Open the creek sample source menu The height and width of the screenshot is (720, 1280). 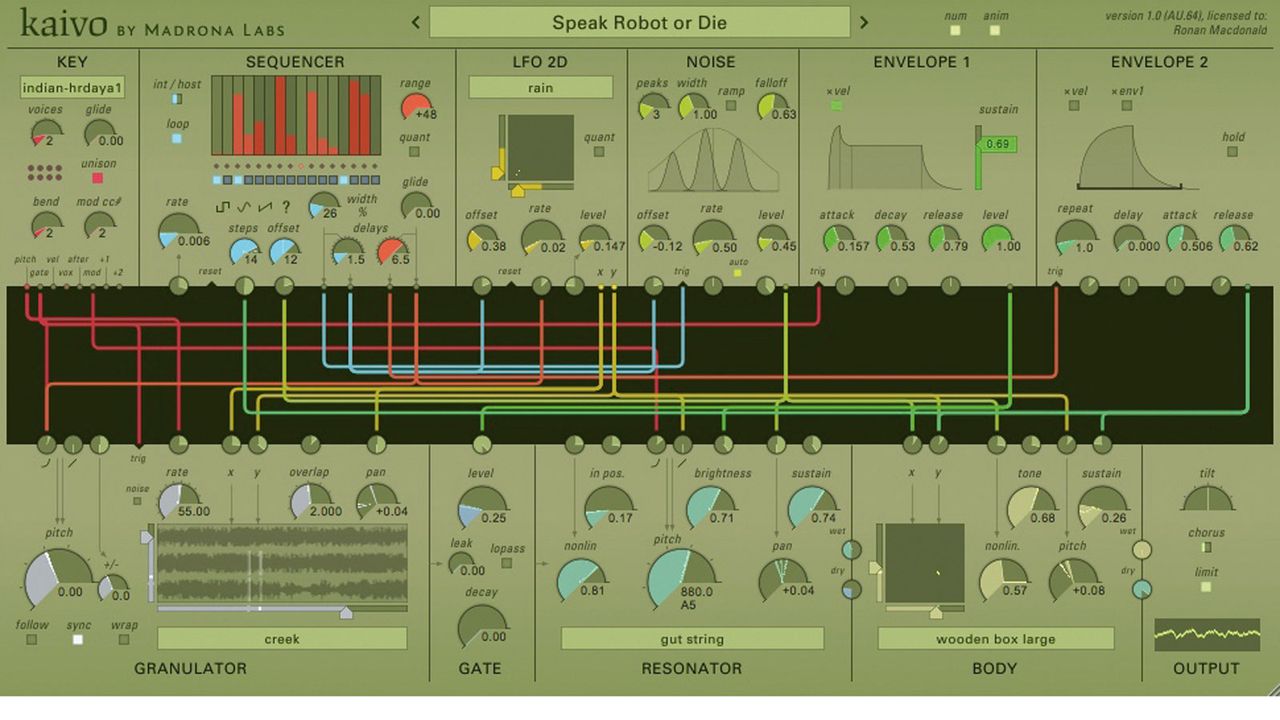point(282,638)
